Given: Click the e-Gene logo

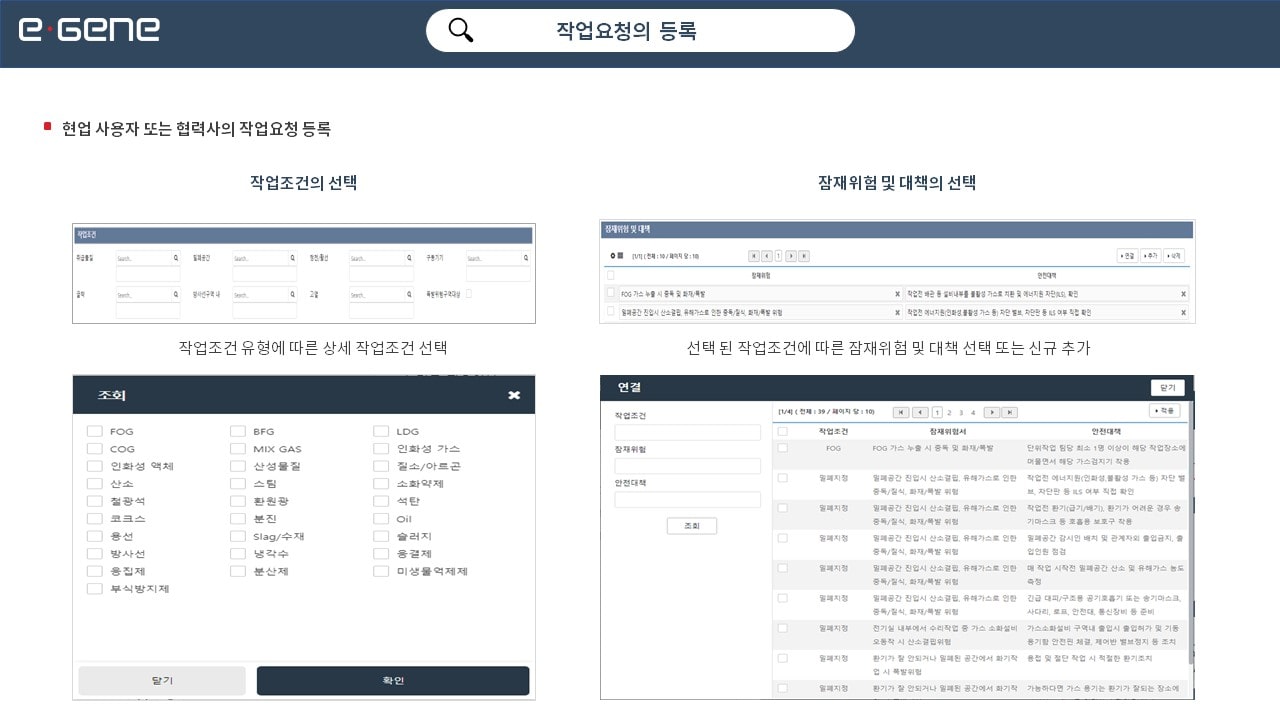Looking at the screenshot, I should click(x=89, y=30).
